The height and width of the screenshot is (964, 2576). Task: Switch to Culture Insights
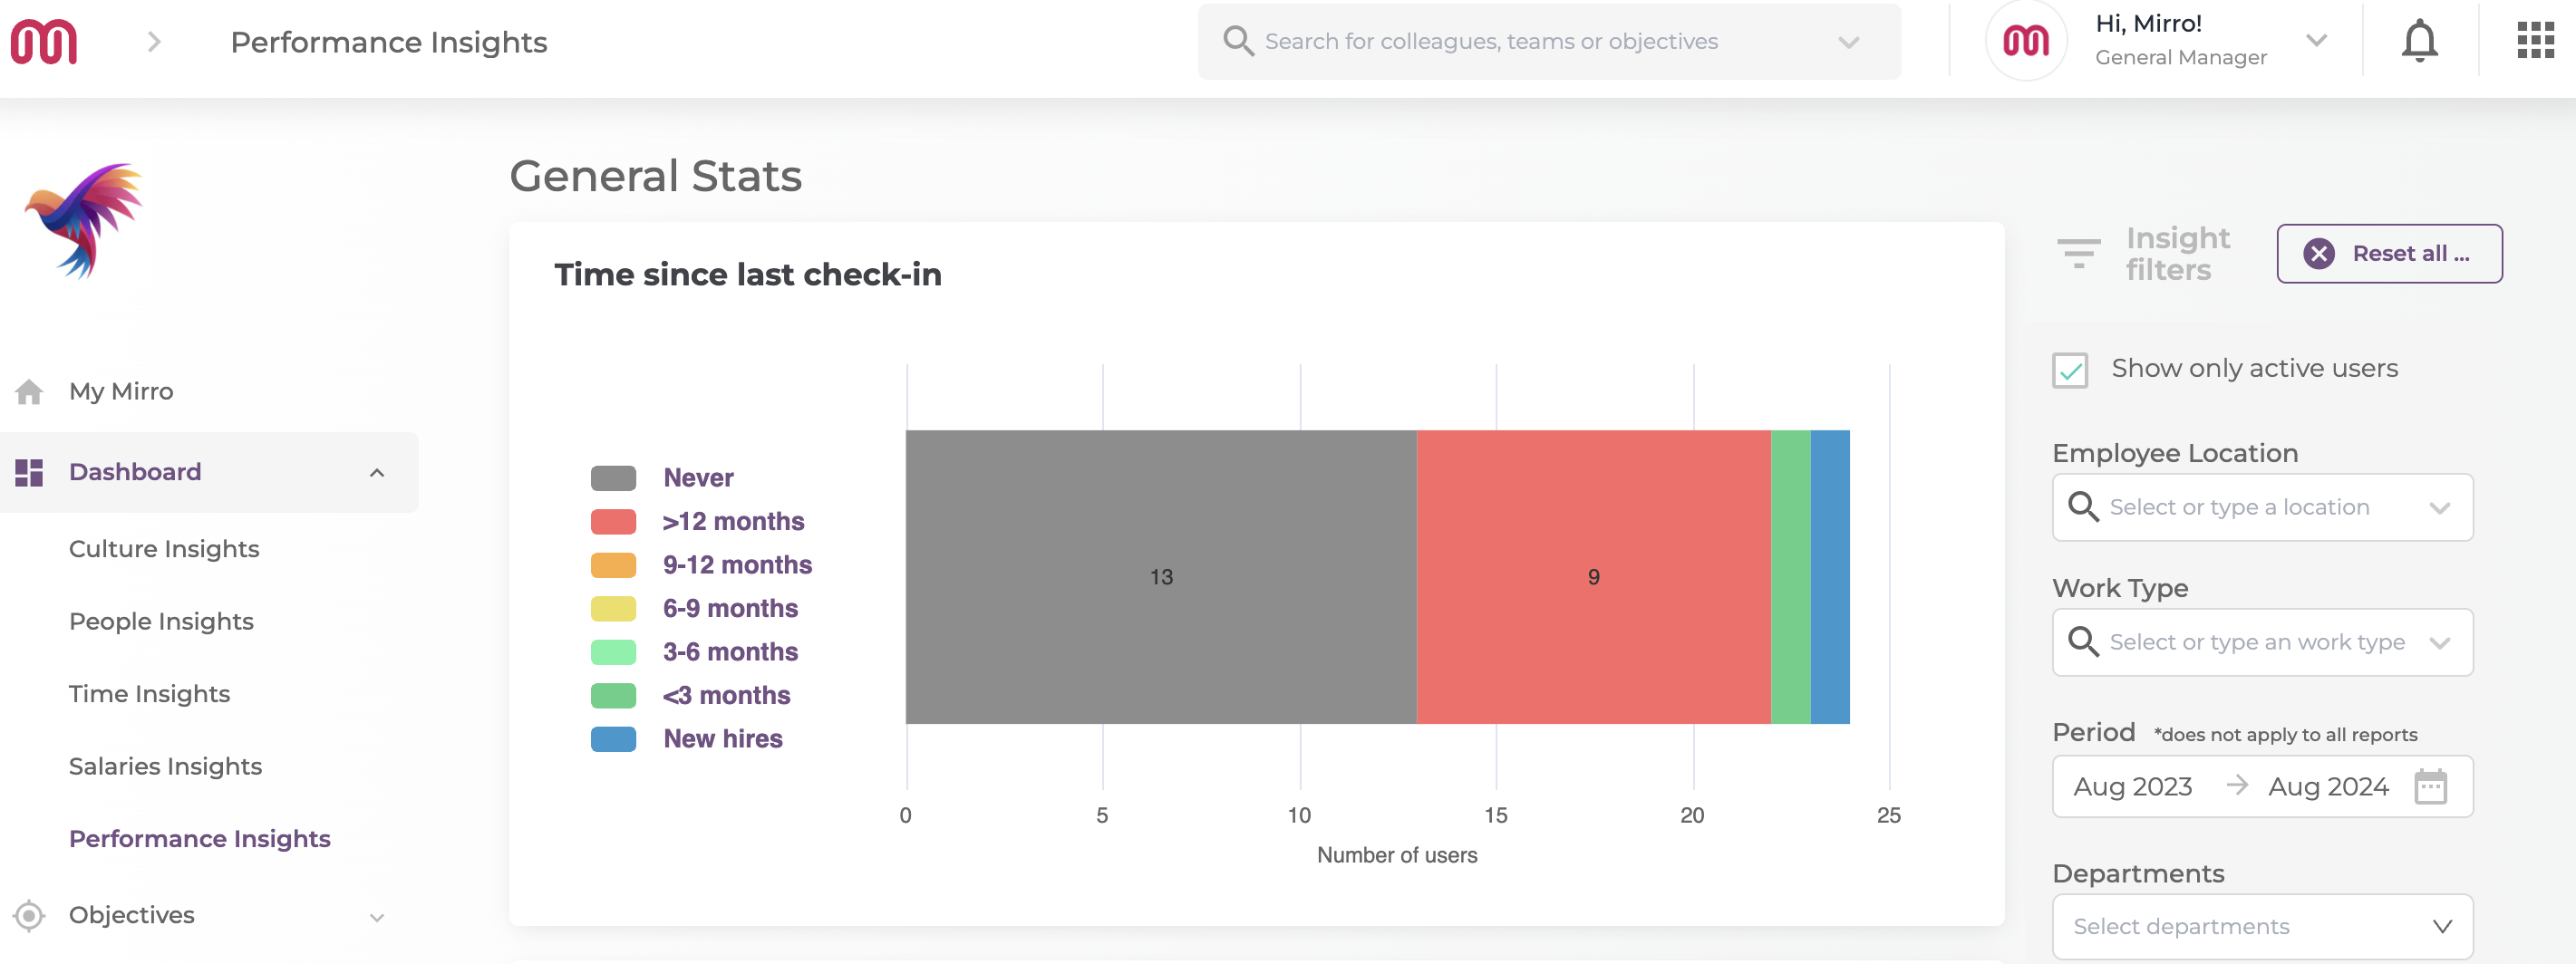[163, 548]
